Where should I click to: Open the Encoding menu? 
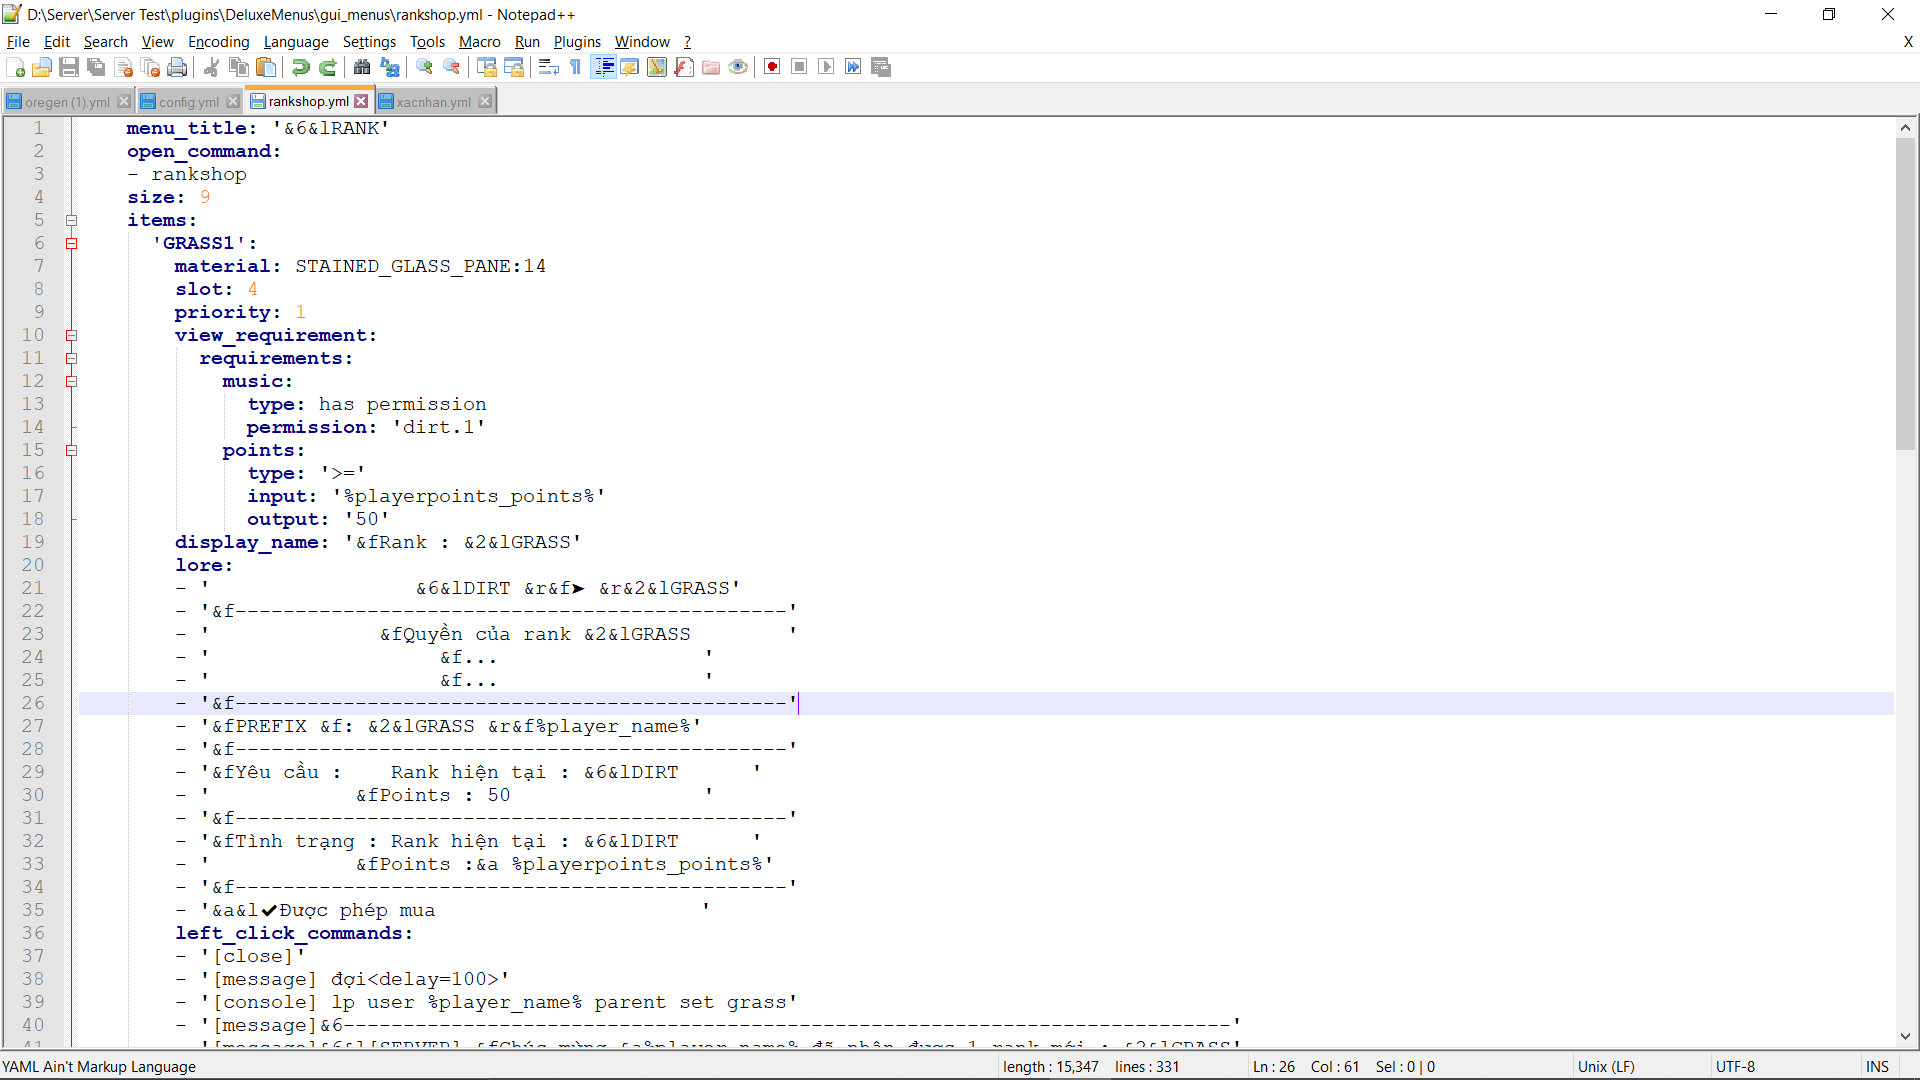pyautogui.click(x=218, y=41)
